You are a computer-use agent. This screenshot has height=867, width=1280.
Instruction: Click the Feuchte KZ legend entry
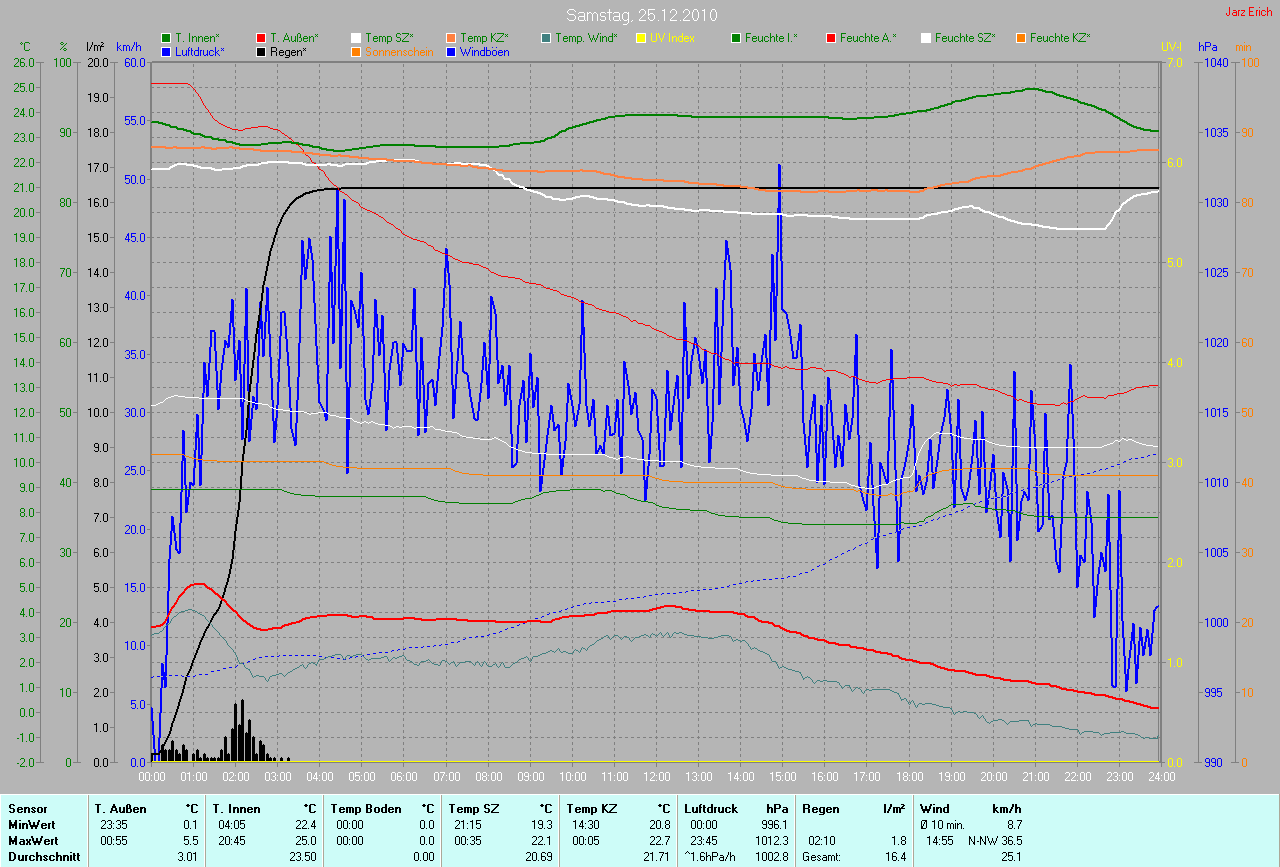1059,38
